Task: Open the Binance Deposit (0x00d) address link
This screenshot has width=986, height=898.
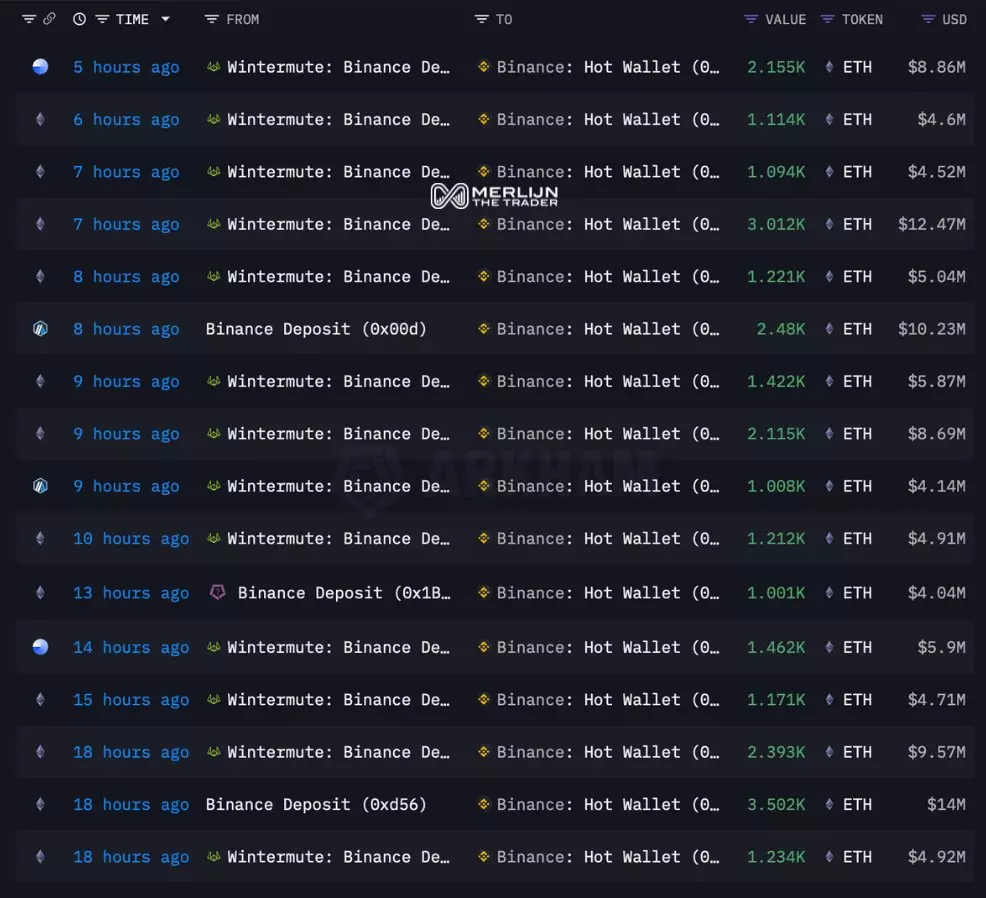Action: [x=316, y=329]
